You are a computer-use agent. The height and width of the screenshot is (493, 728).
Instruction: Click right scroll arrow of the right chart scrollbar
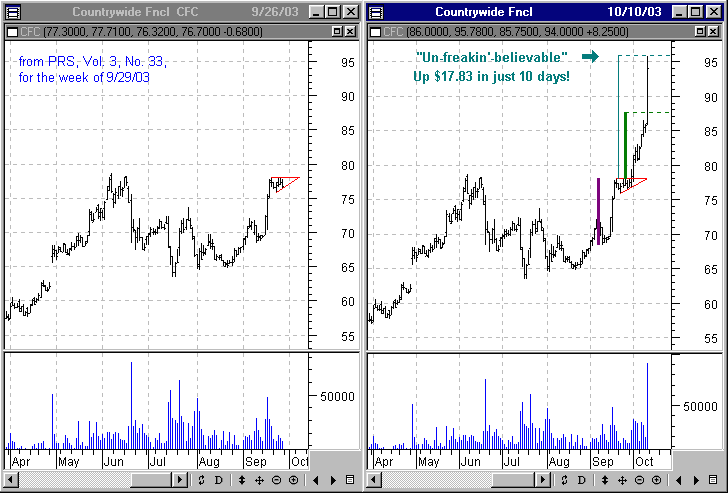(x=543, y=480)
